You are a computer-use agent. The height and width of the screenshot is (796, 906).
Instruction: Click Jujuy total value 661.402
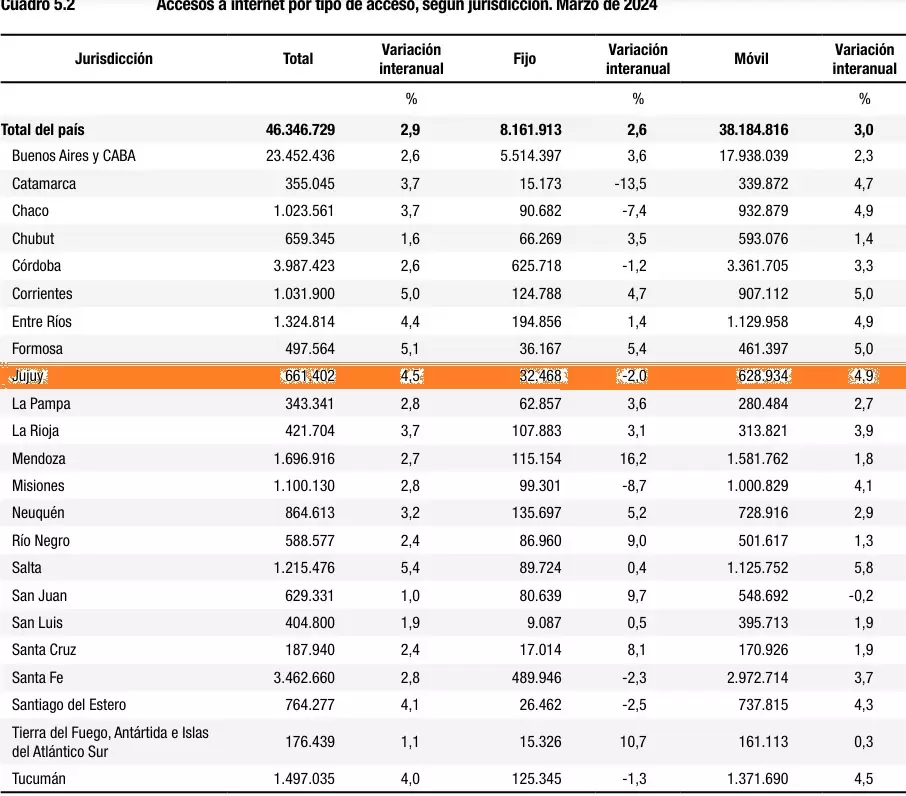click(309, 376)
